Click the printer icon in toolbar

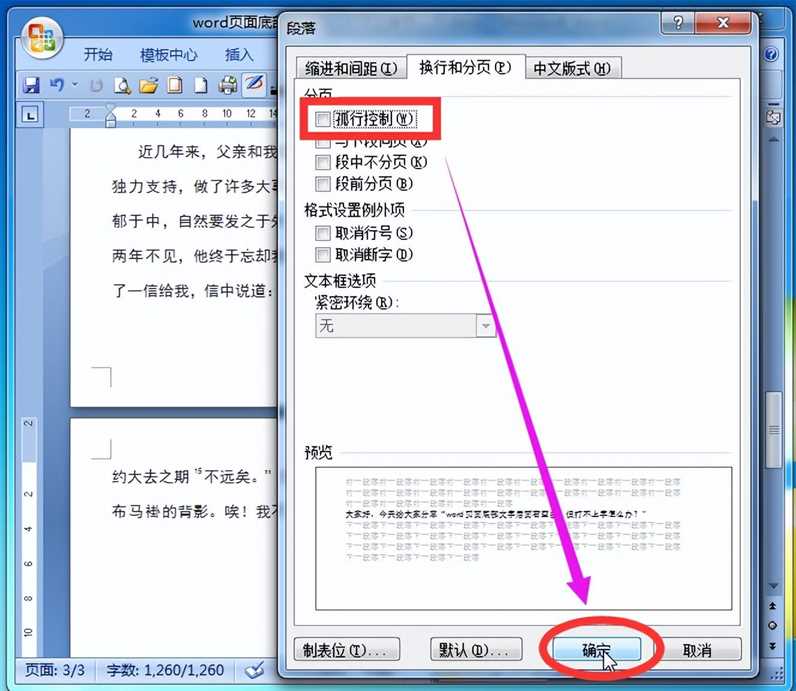[228, 86]
